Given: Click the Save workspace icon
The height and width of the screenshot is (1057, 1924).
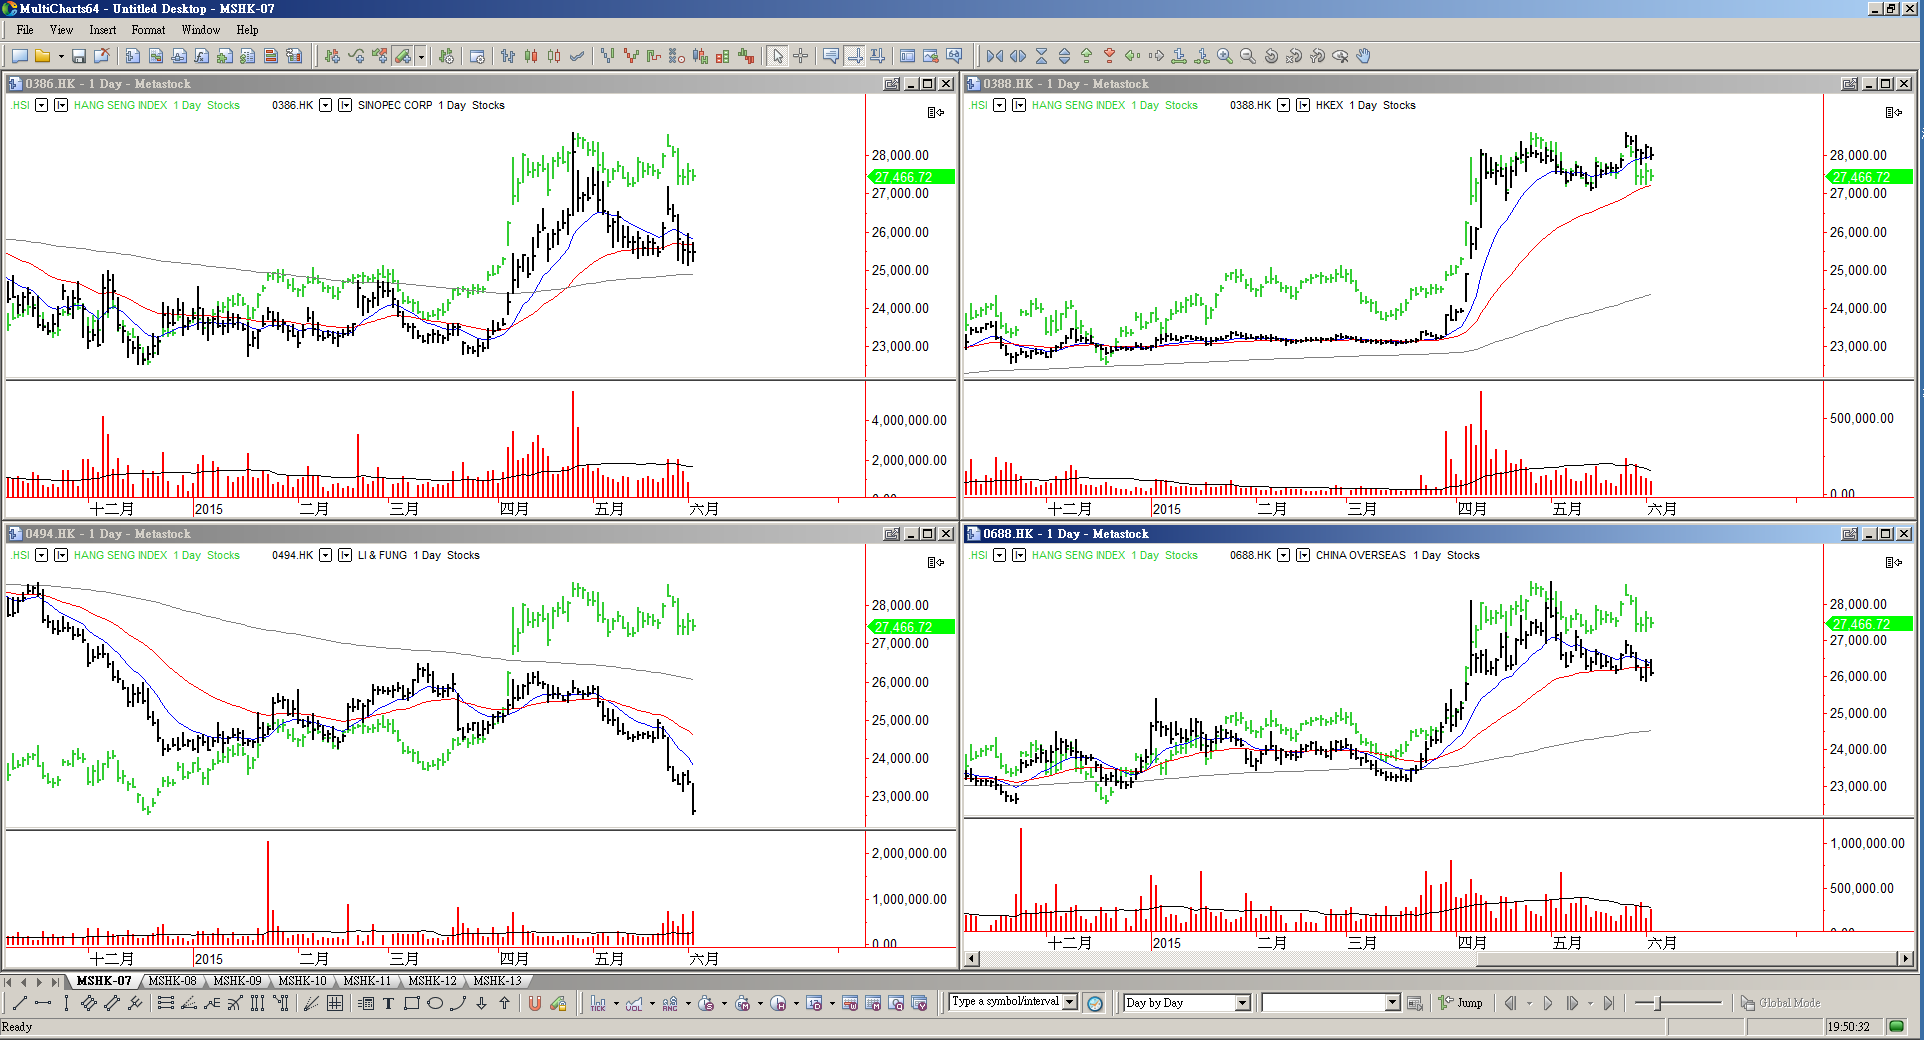Looking at the screenshot, I should tap(79, 56).
